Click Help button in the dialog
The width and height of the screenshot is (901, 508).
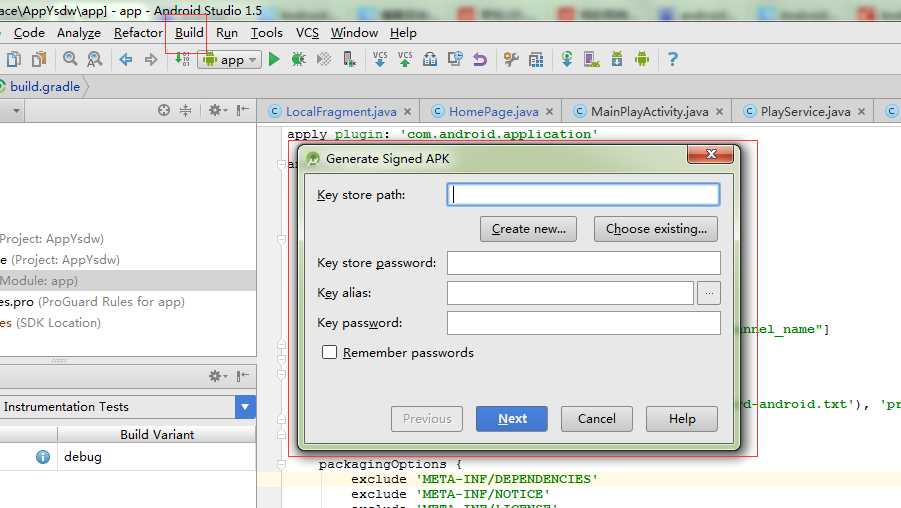coord(681,419)
